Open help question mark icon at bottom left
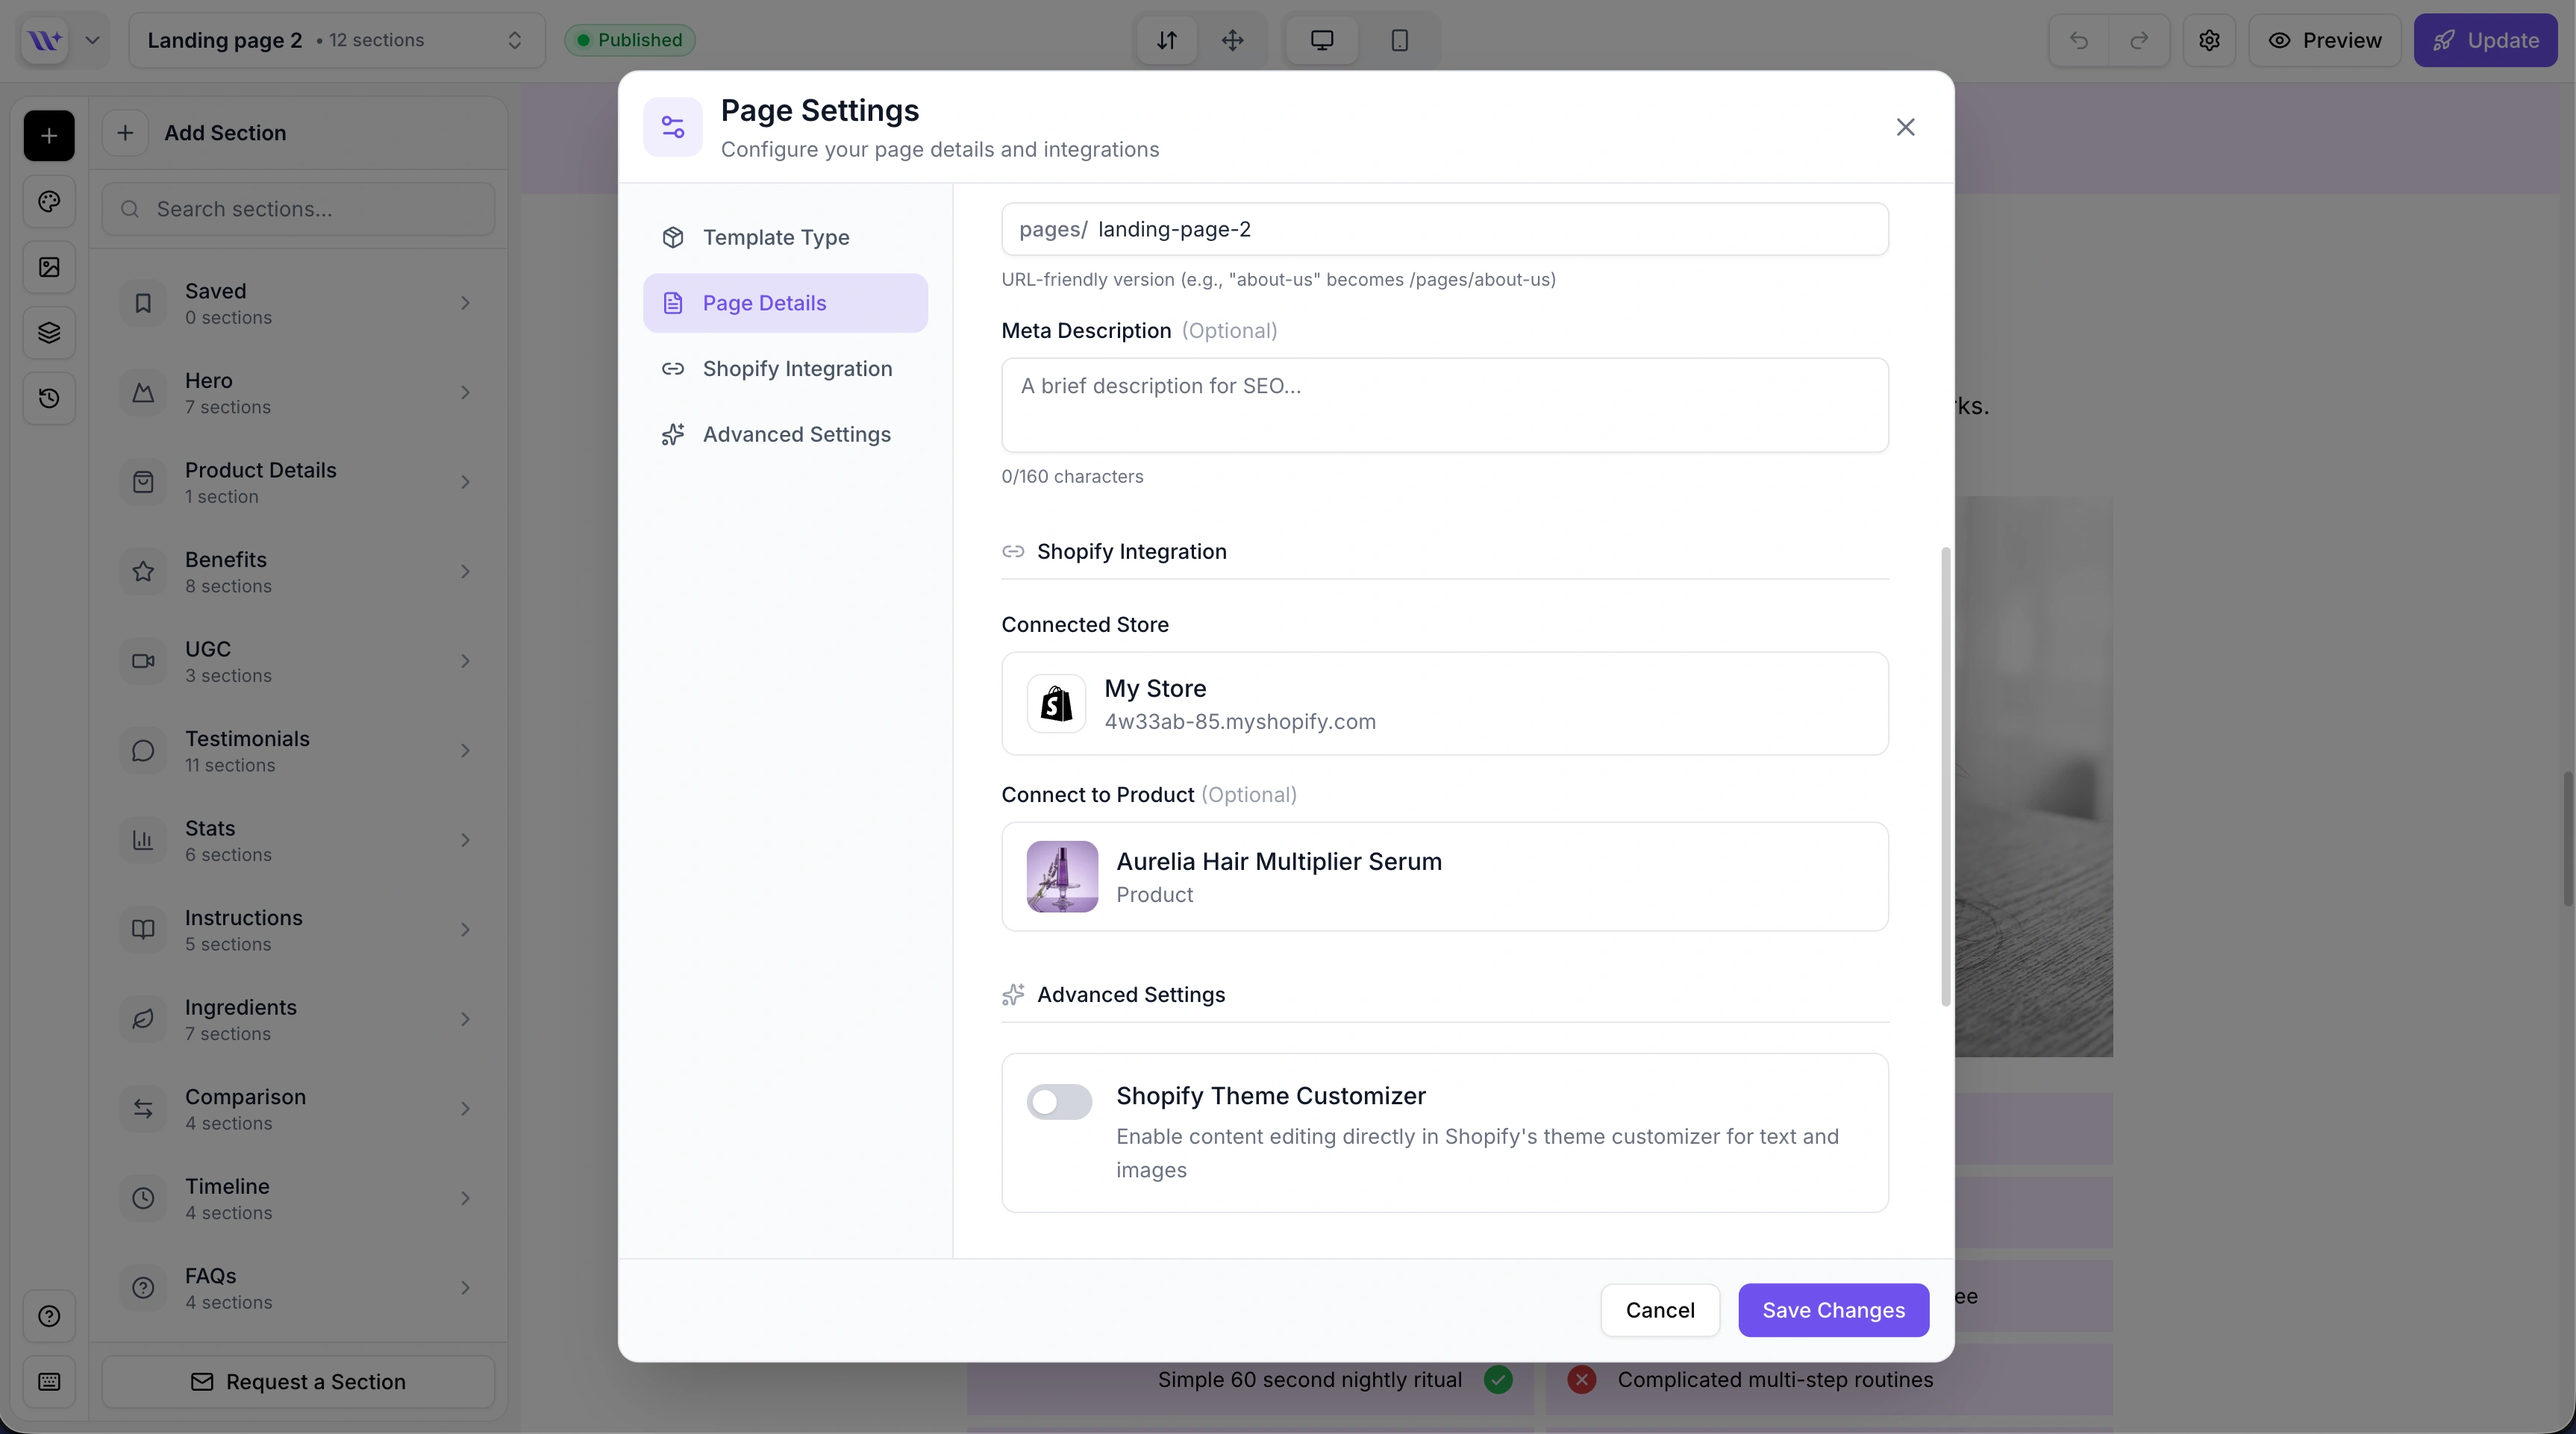This screenshot has height=1434, width=2576. pyautogui.click(x=49, y=1316)
